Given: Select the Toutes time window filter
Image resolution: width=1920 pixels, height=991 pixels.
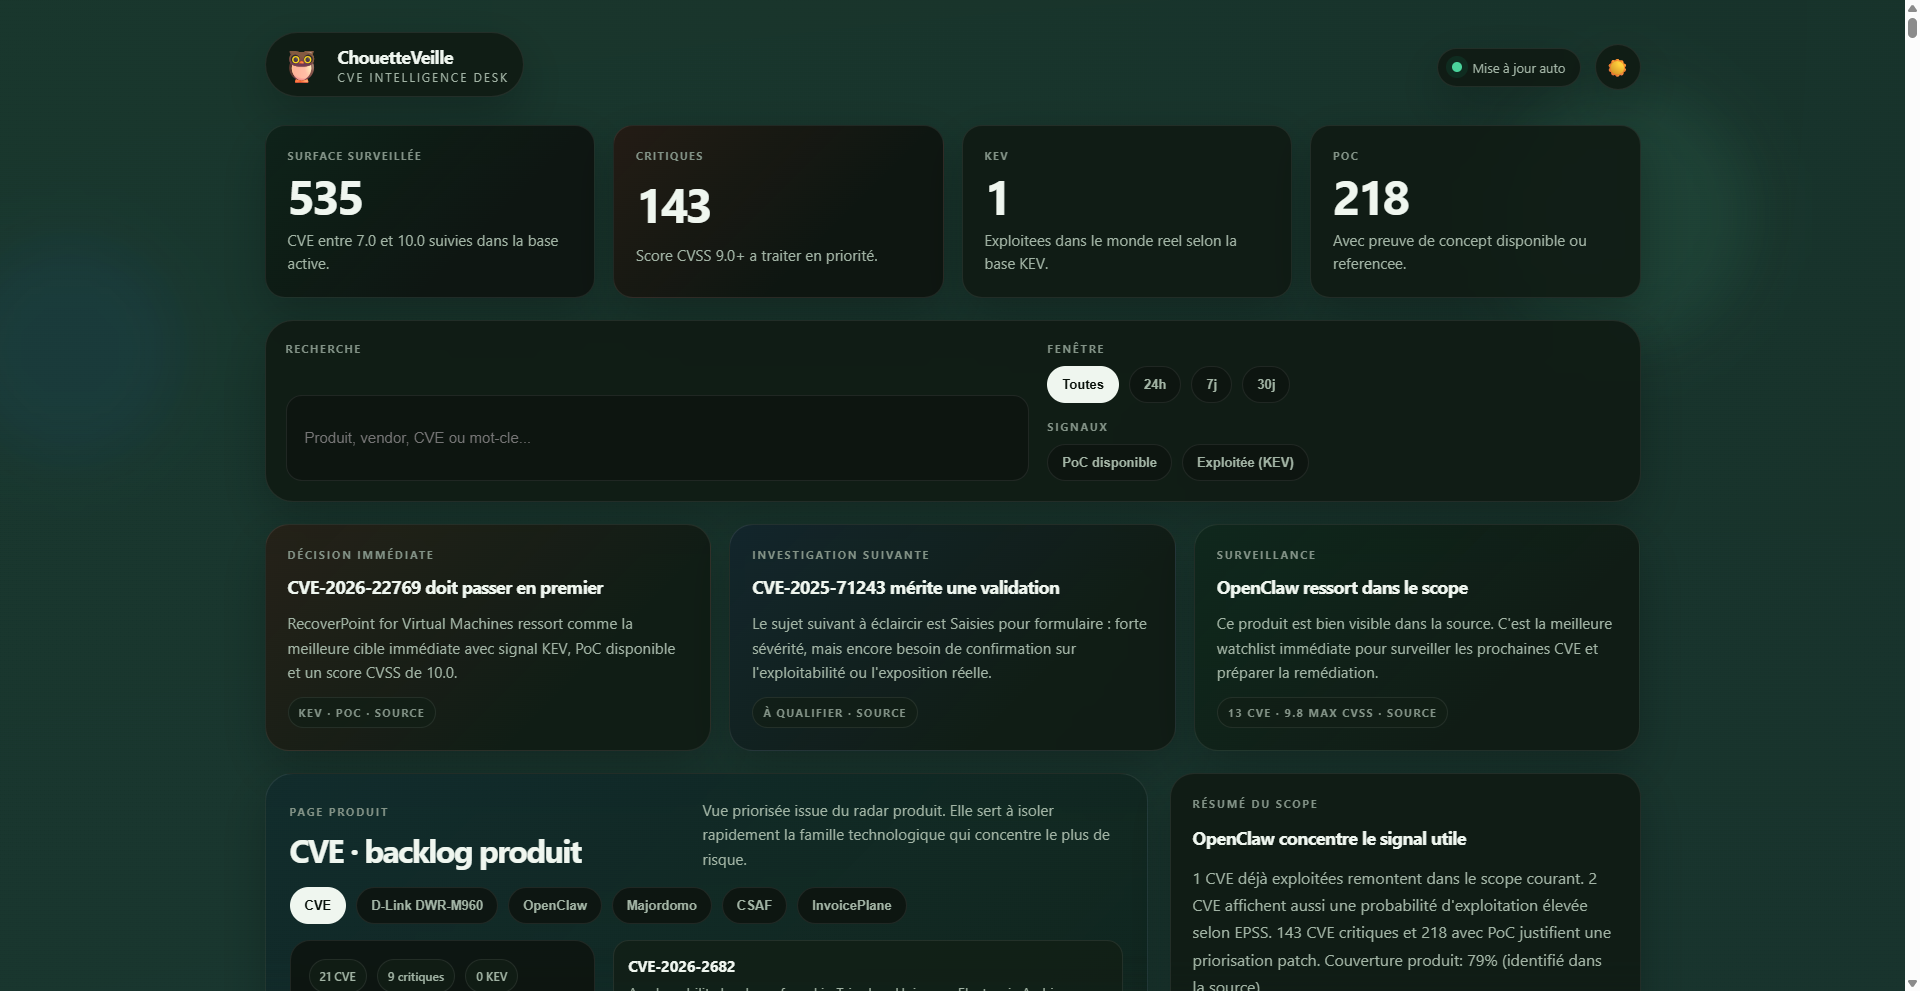Looking at the screenshot, I should pyautogui.click(x=1082, y=385).
